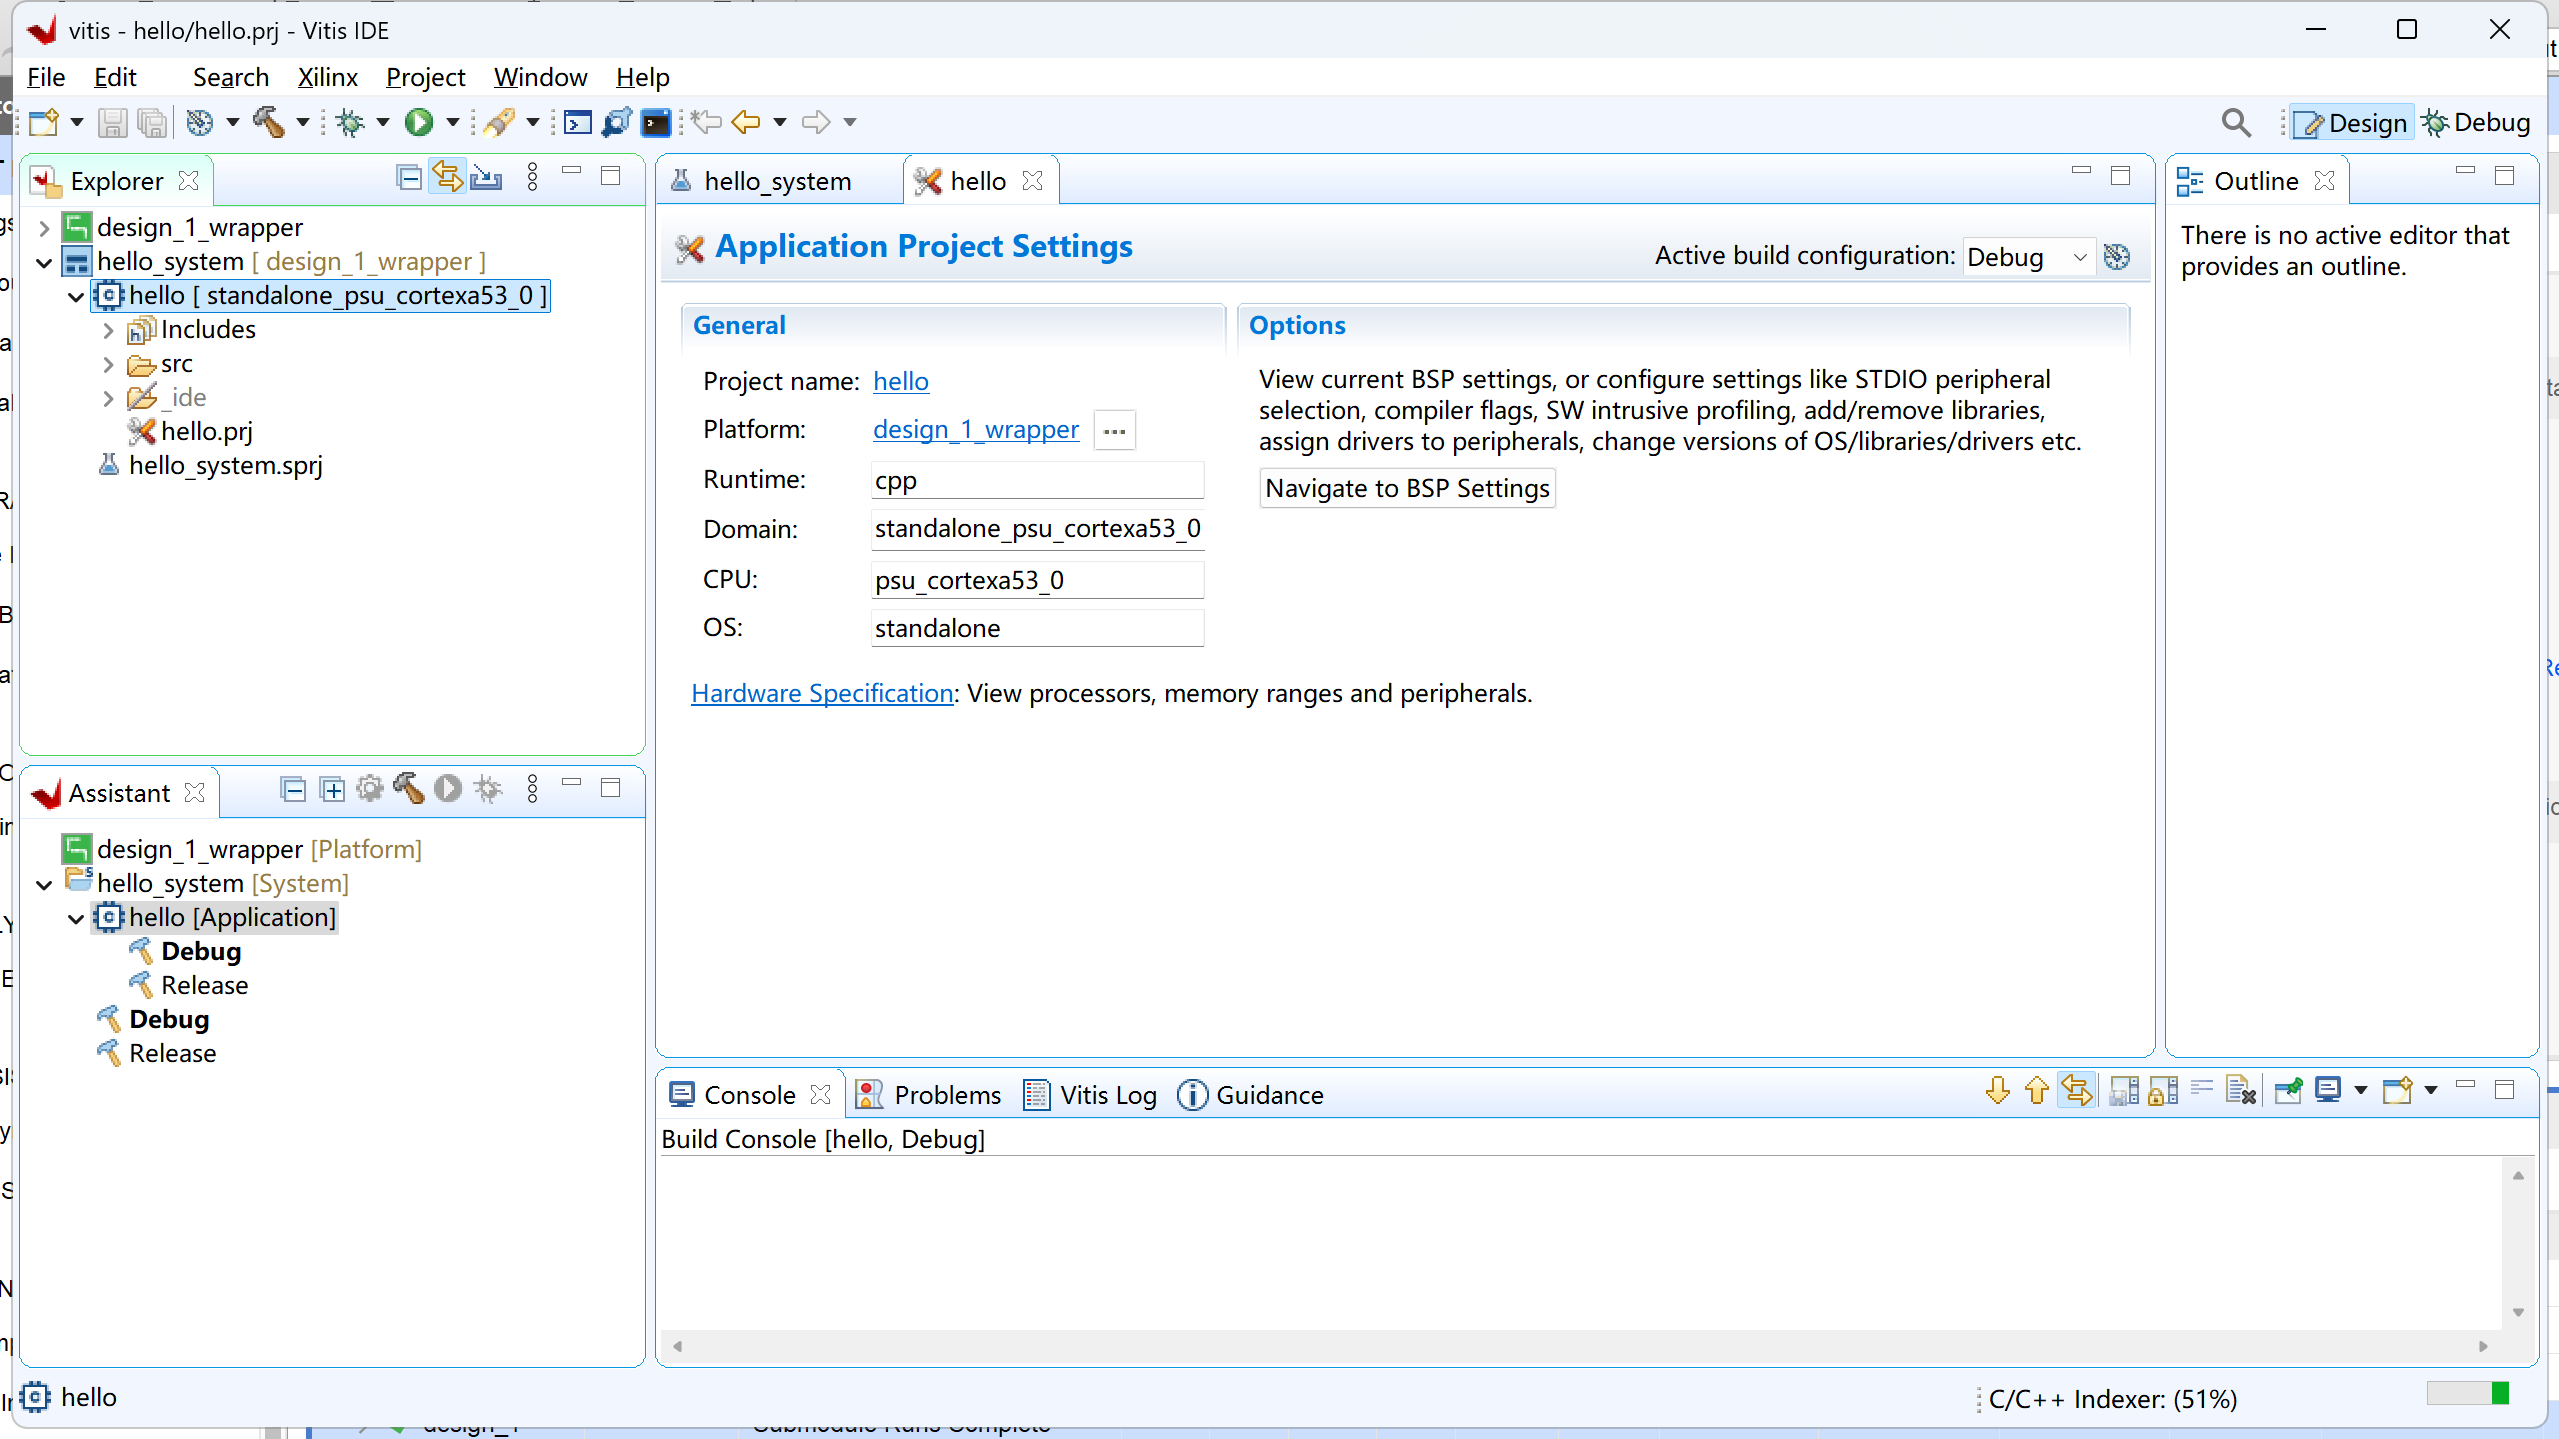Click Navigate to BSP Settings button
Screen dimensions: 2559x1439
point(1407,488)
